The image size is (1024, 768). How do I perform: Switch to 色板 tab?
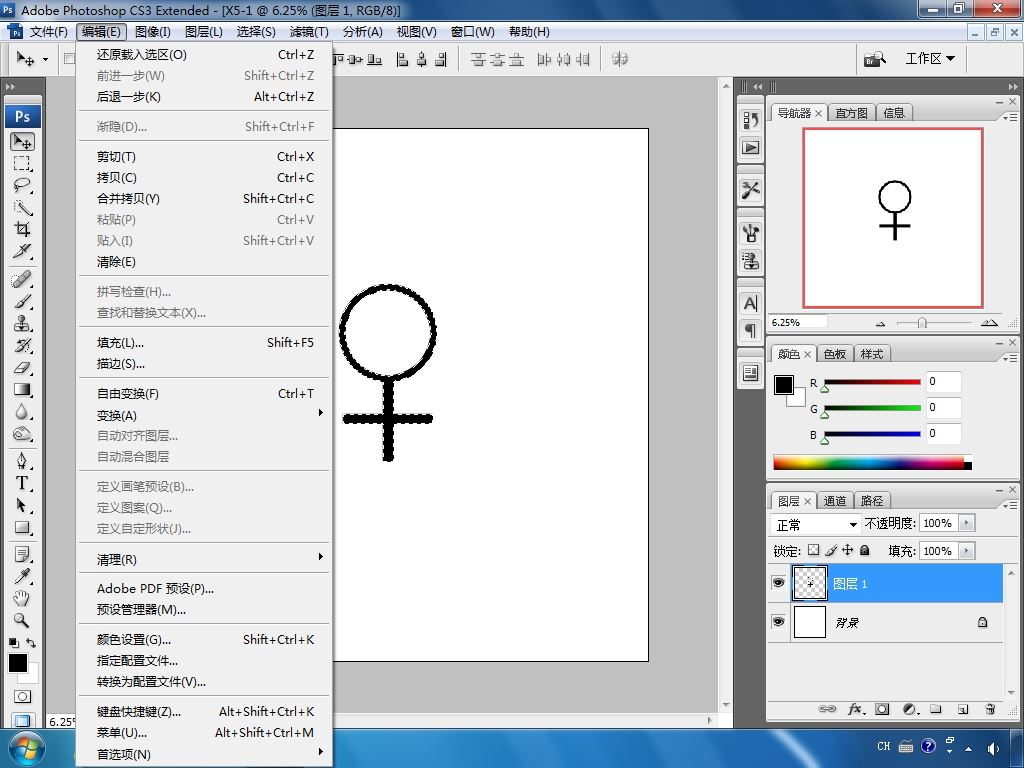[835, 354]
